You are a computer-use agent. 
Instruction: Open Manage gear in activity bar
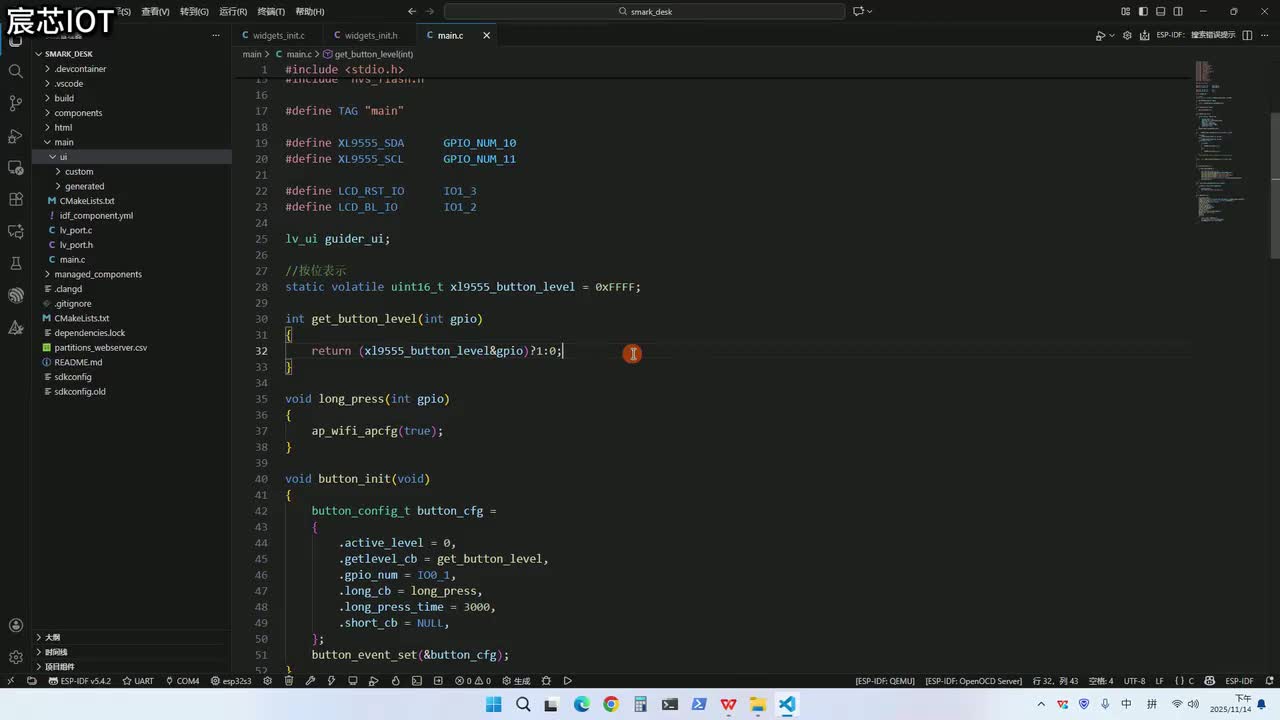click(15, 657)
